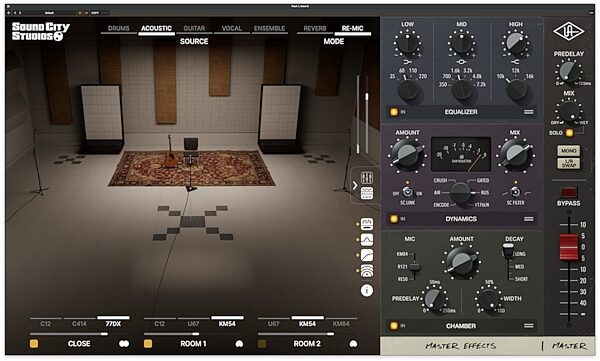
Task: Expand the side panel chevron arrow
Action: (355, 186)
